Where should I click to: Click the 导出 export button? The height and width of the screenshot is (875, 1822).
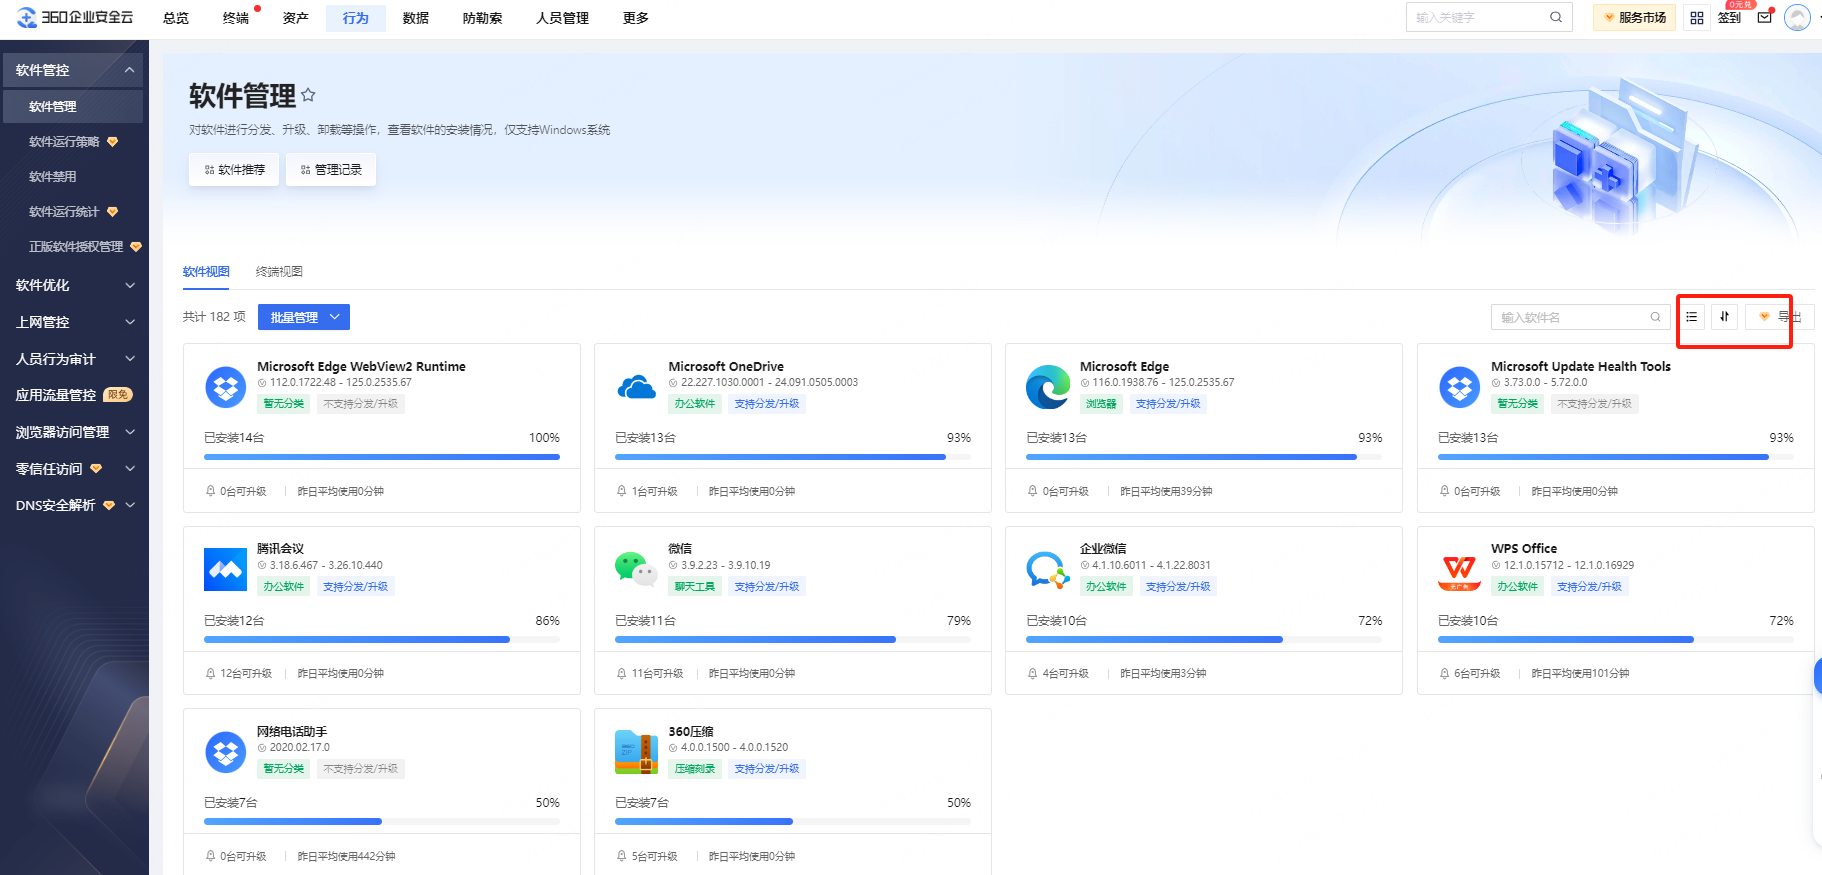1780,317
